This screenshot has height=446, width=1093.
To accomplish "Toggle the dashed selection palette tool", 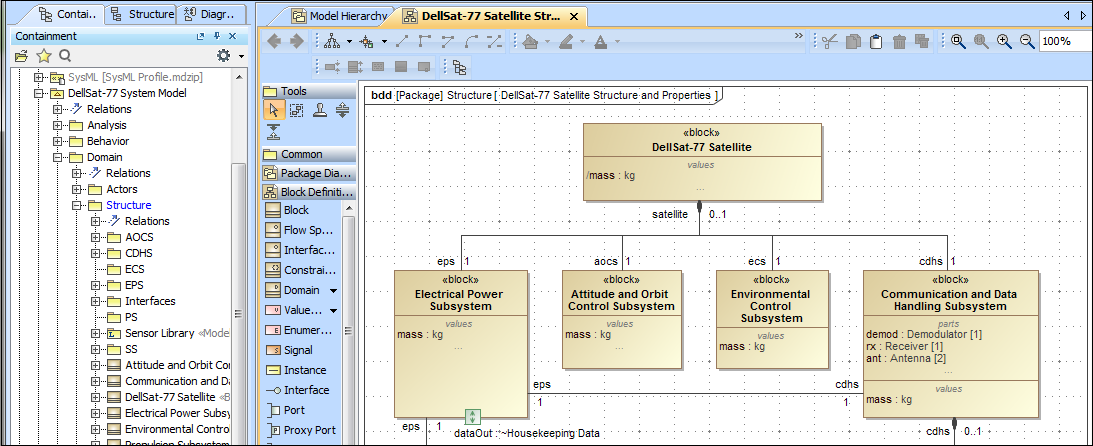I will (296, 109).
